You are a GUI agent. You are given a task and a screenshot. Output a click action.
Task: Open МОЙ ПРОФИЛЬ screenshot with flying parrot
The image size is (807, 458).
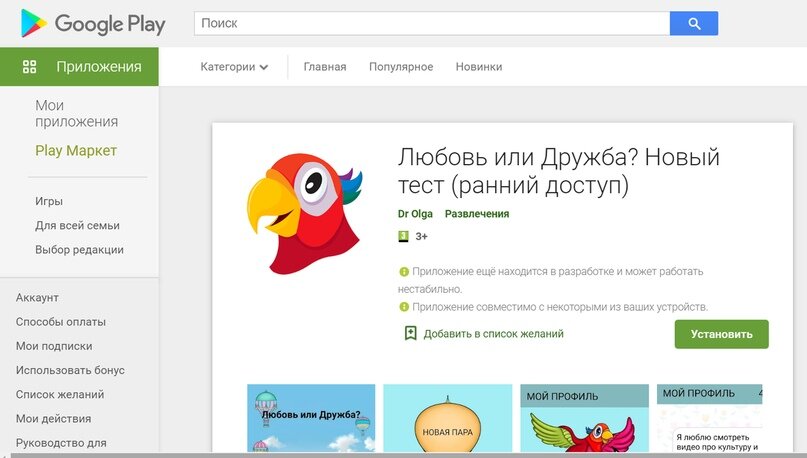[584, 418]
